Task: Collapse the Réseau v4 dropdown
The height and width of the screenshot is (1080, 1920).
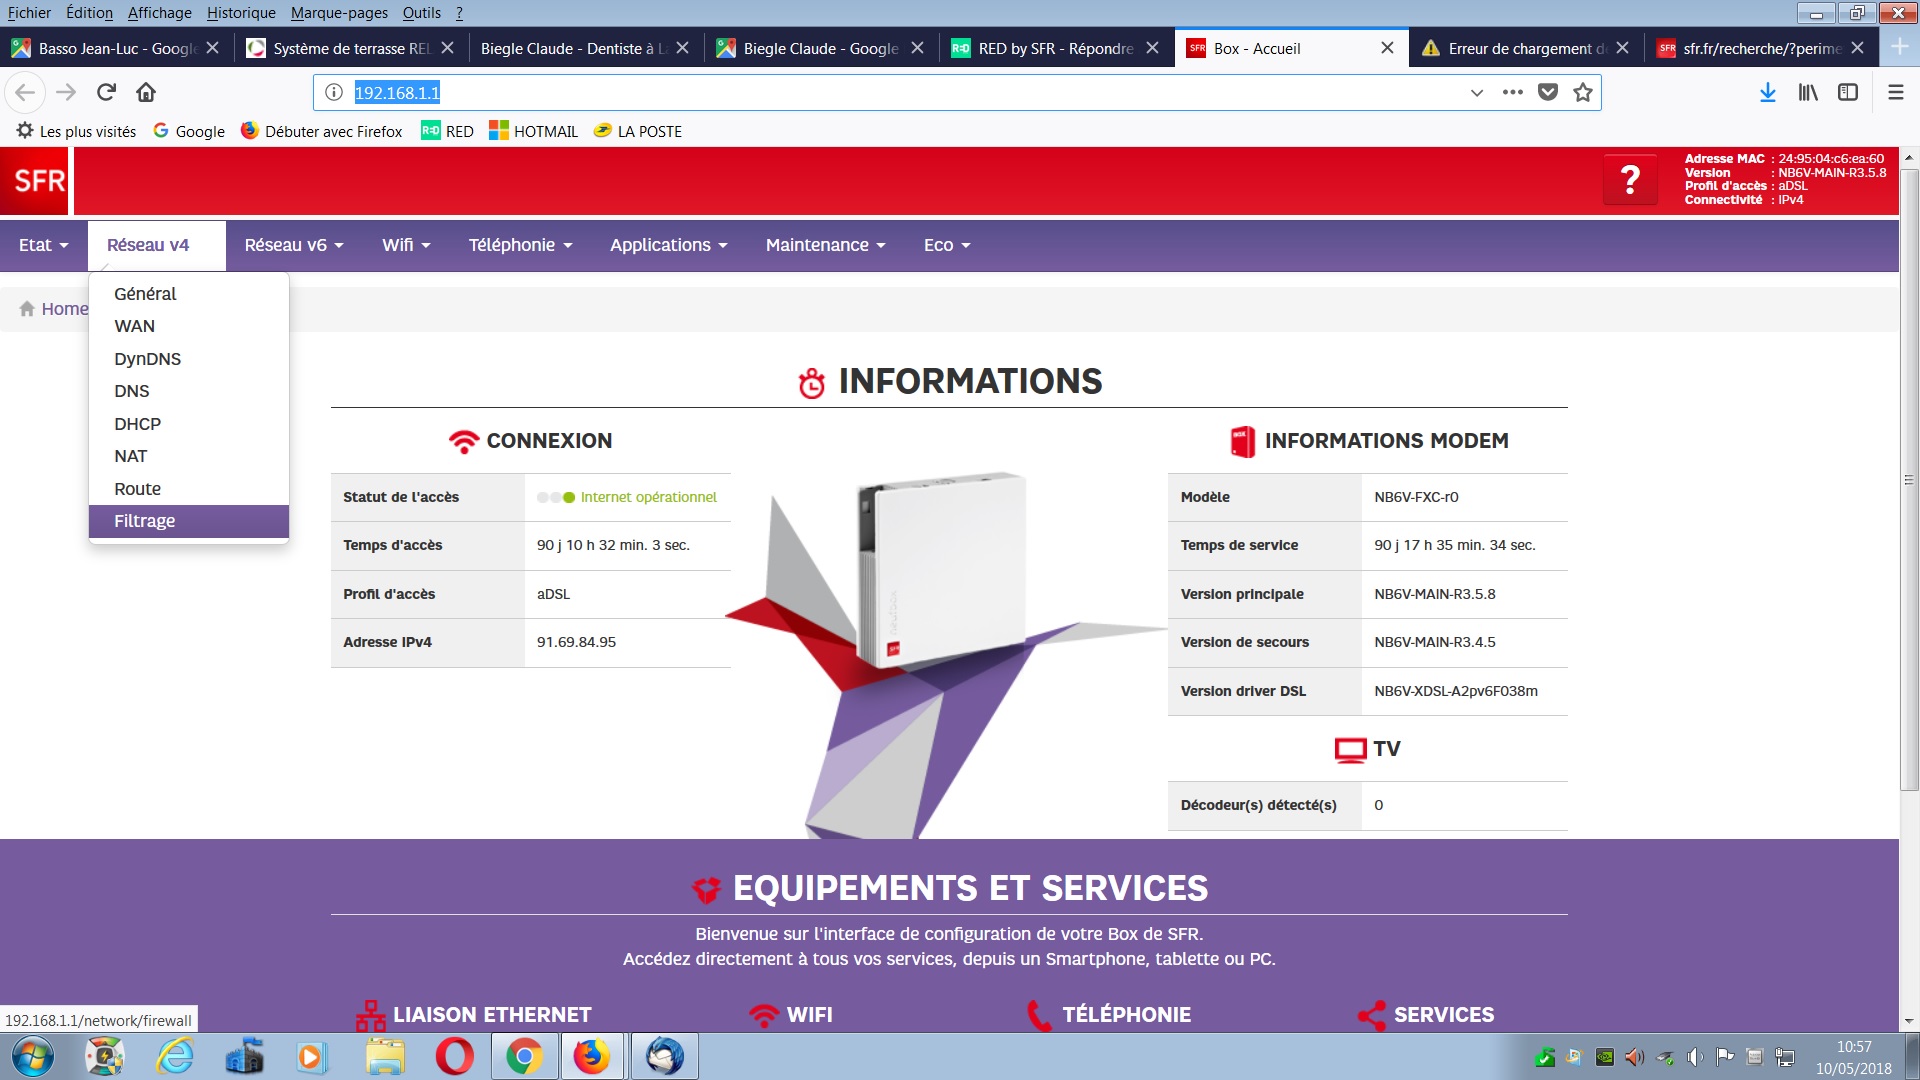Action: coord(157,245)
